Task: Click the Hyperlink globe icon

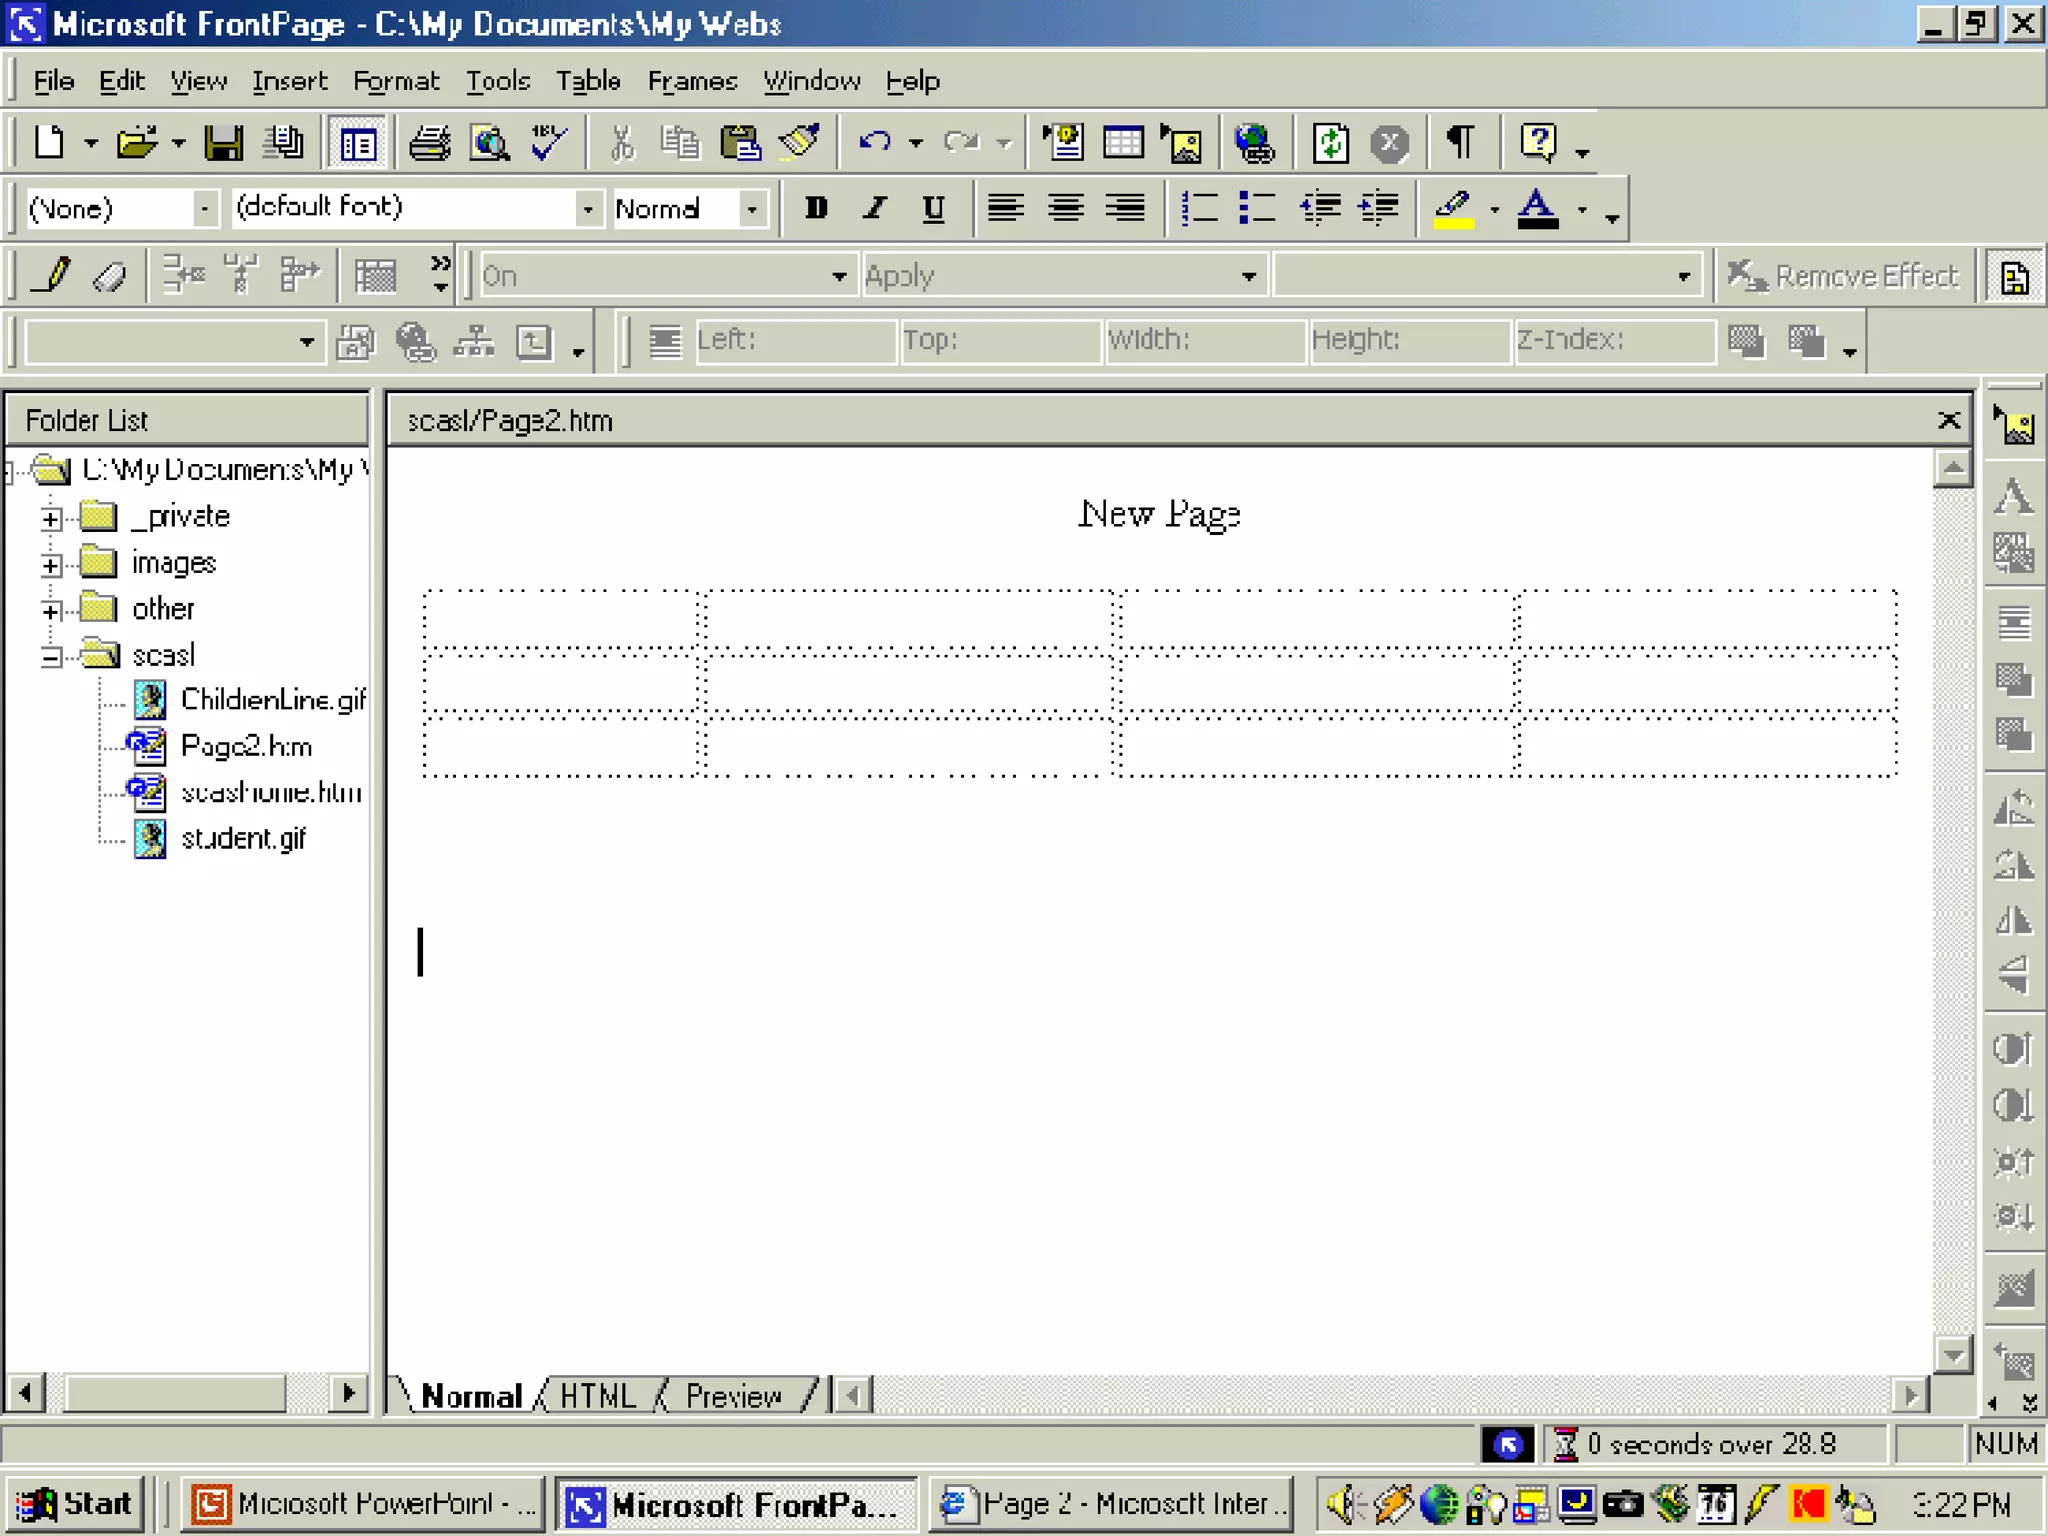Action: click(1254, 143)
